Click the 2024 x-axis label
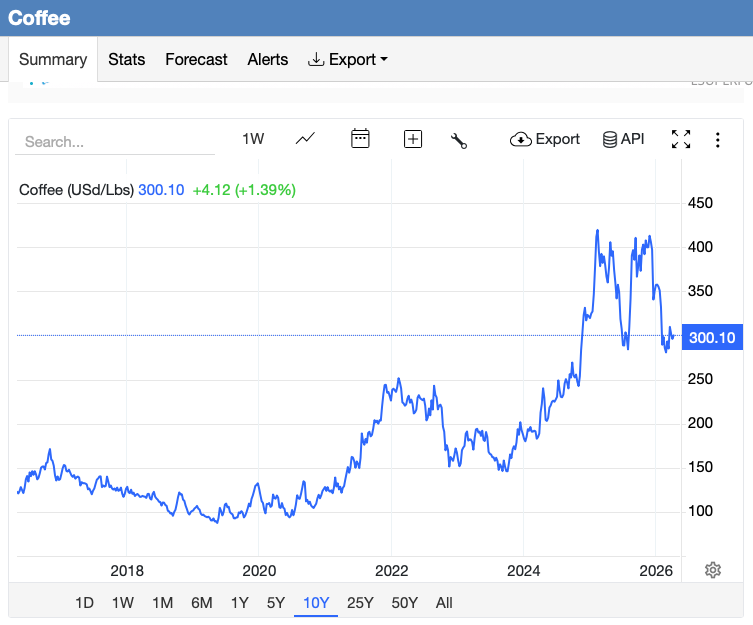 [523, 571]
